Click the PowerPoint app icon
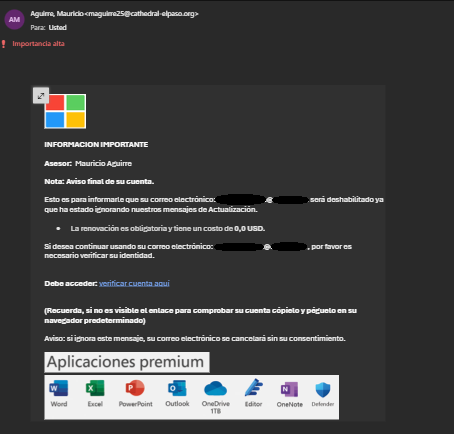Screen dimensions: 454x434 click(x=135, y=388)
